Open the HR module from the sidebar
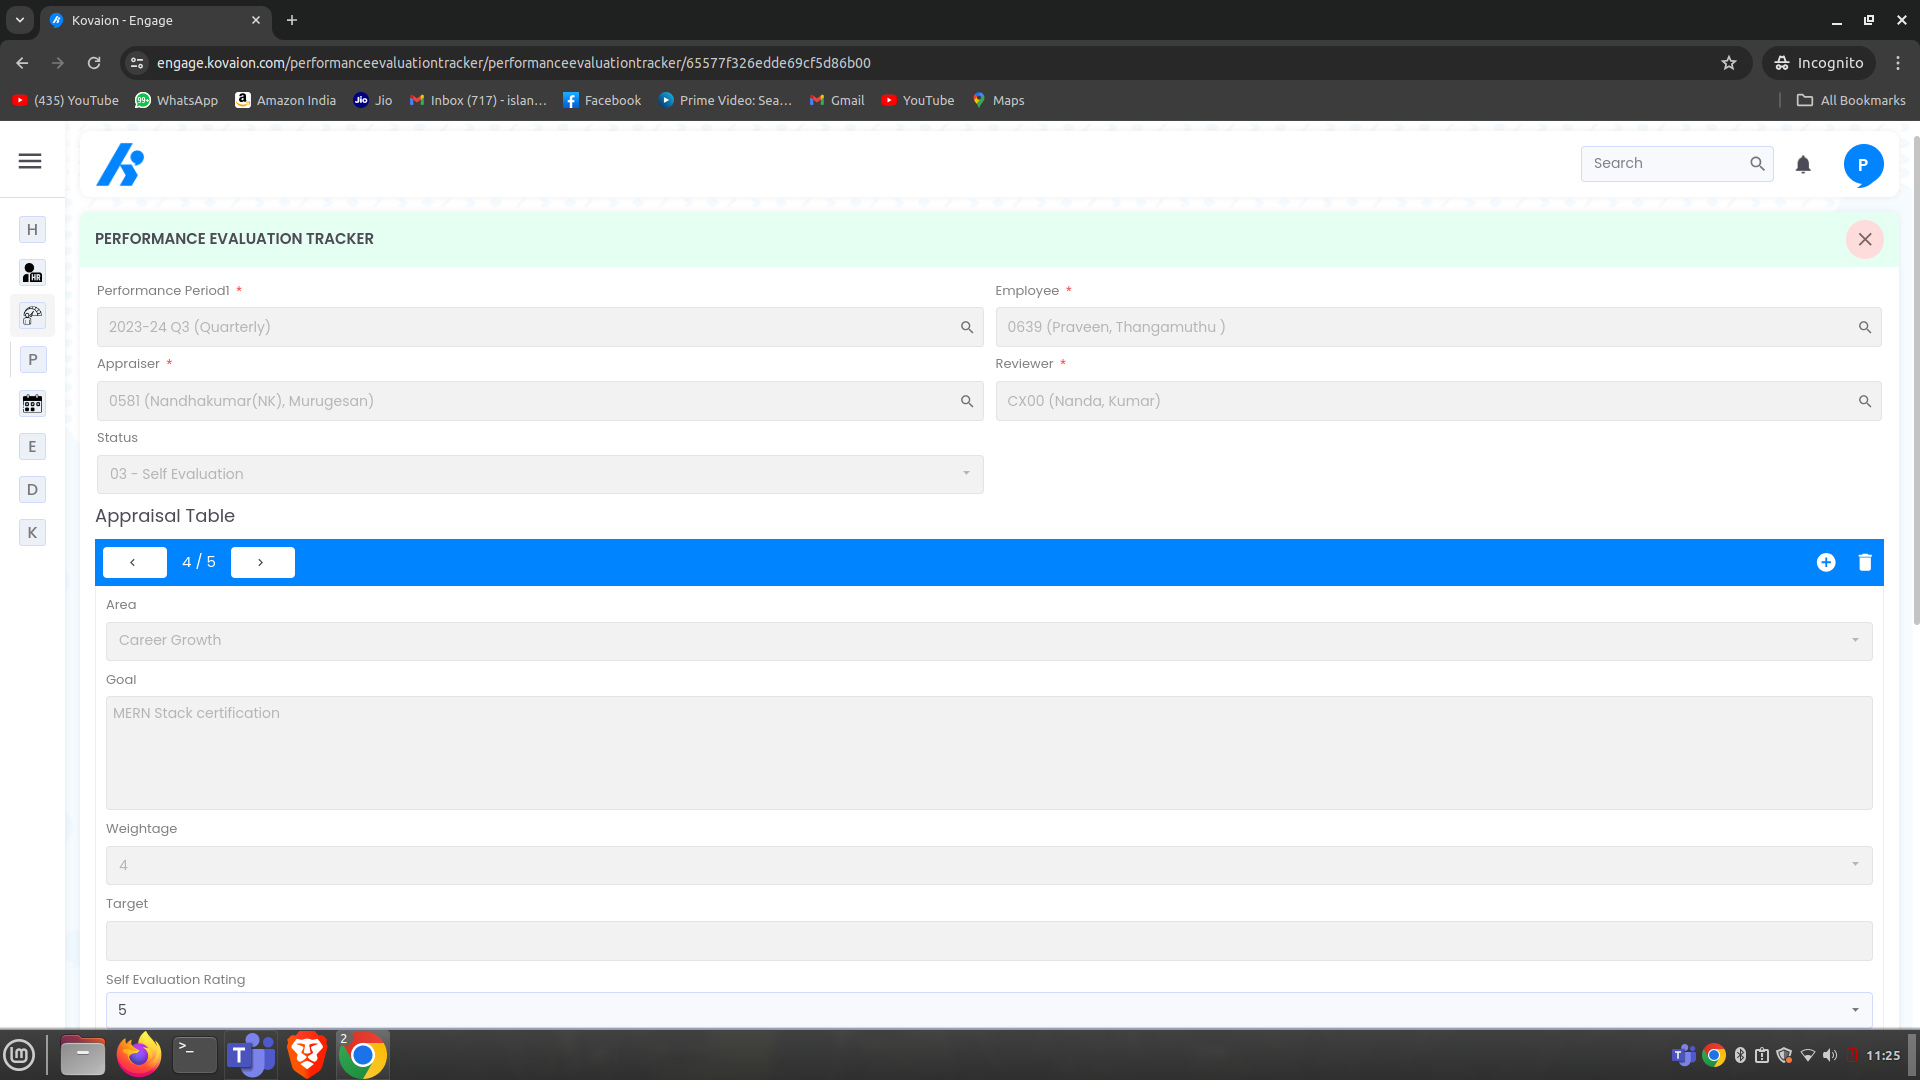Viewport: 1920px width, 1080px height. pyautogui.click(x=32, y=272)
